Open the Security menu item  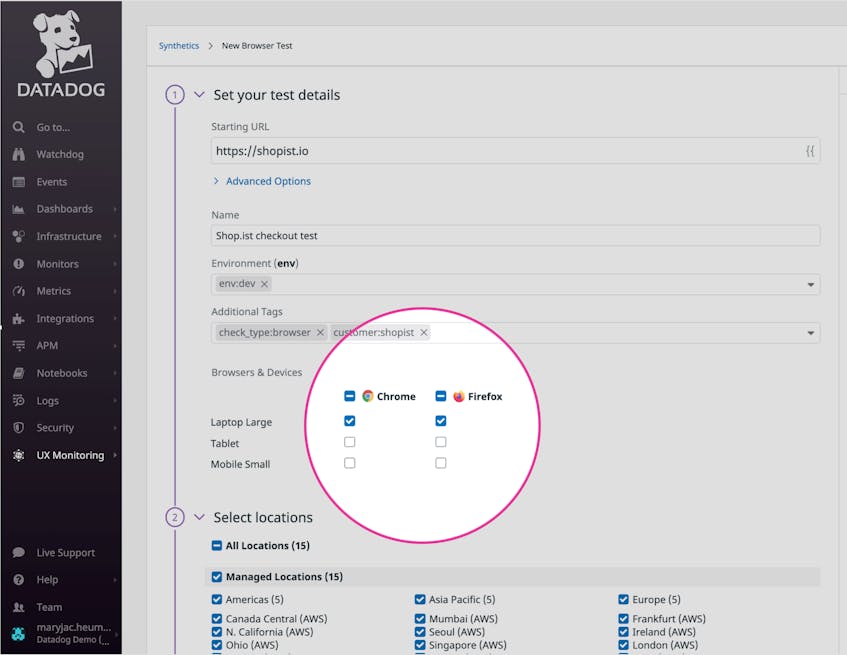coord(55,428)
